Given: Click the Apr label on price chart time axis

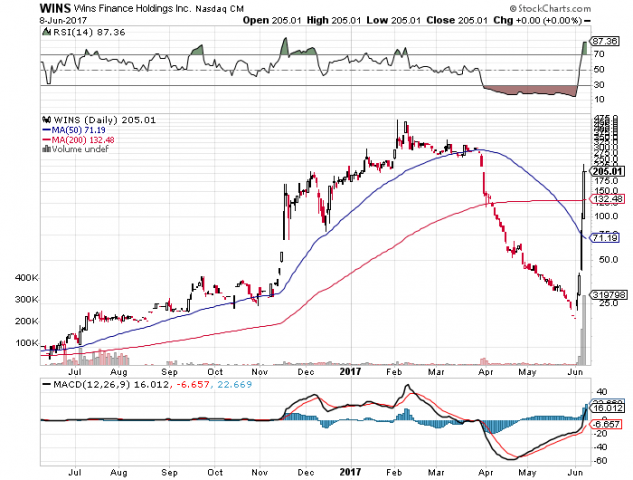Looking at the screenshot, I should click(x=485, y=372).
